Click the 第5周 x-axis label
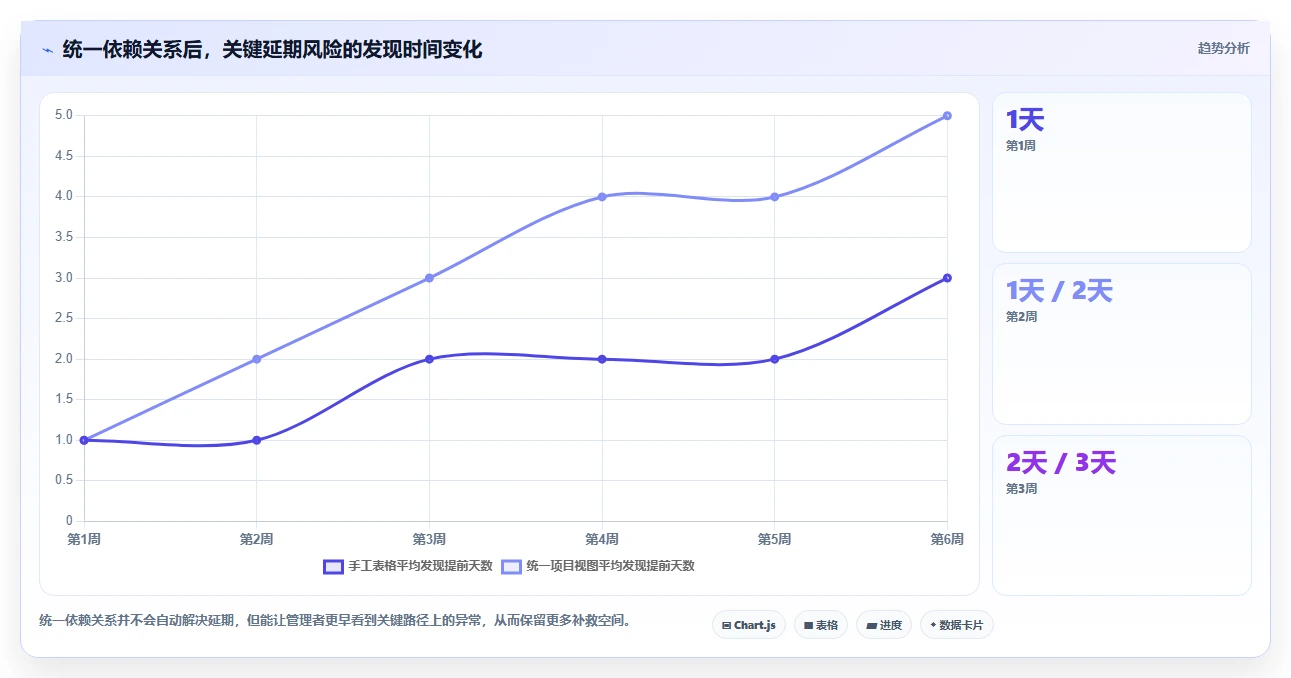This screenshot has width=1291, height=678. (x=774, y=540)
